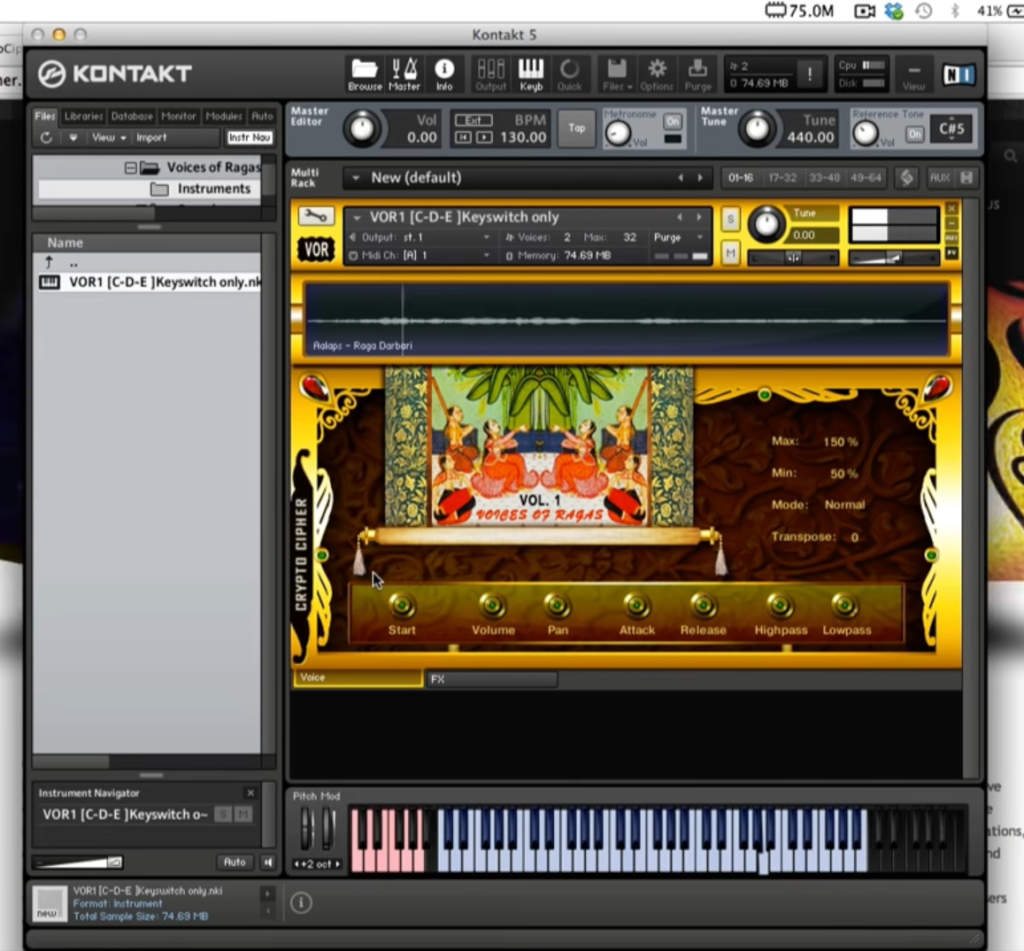Click the Lowpass filter knob
The height and width of the screenshot is (951, 1024).
coord(844,605)
